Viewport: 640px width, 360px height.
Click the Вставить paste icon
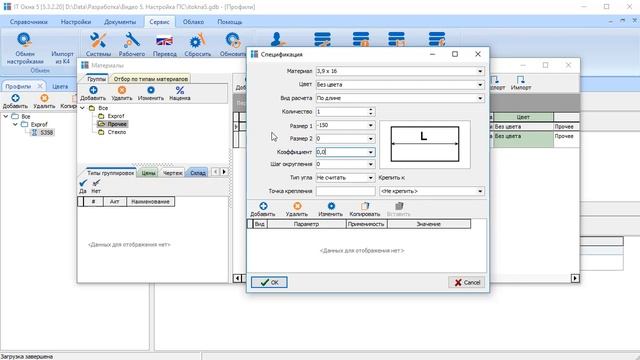tap(399, 209)
